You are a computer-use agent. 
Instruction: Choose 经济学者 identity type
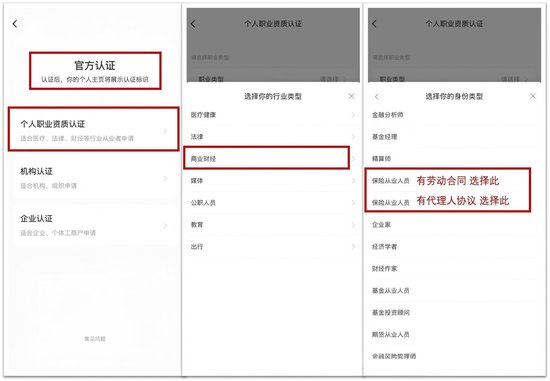point(454,246)
